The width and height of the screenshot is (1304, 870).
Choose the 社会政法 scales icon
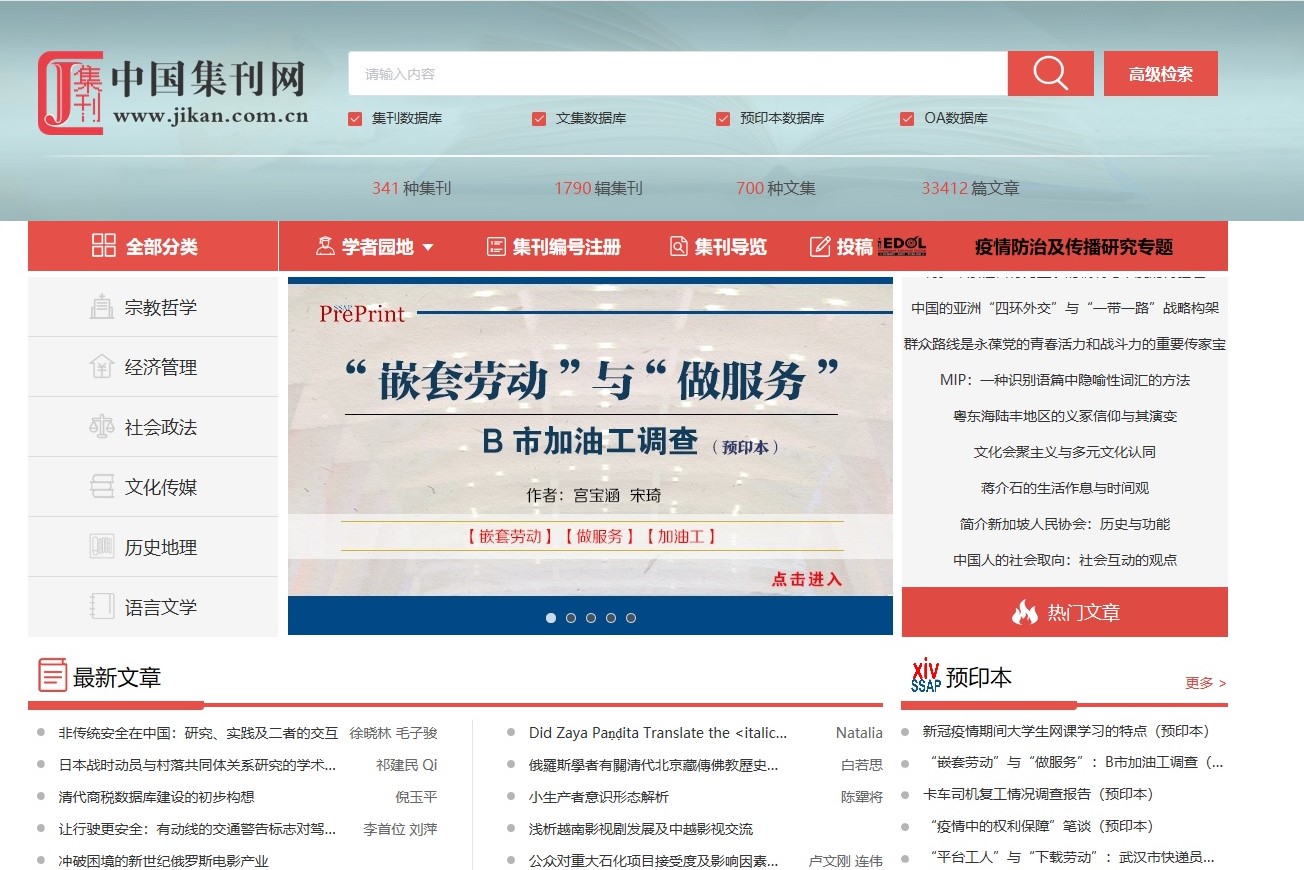pos(102,427)
